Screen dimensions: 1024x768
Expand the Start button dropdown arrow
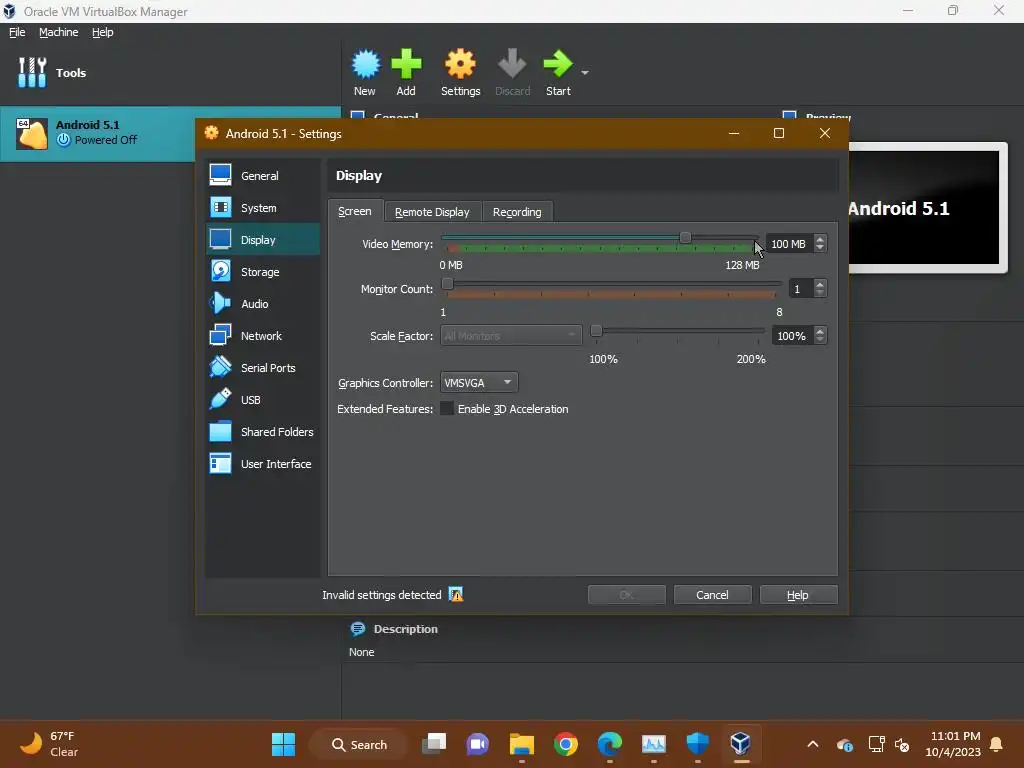(x=585, y=72)
